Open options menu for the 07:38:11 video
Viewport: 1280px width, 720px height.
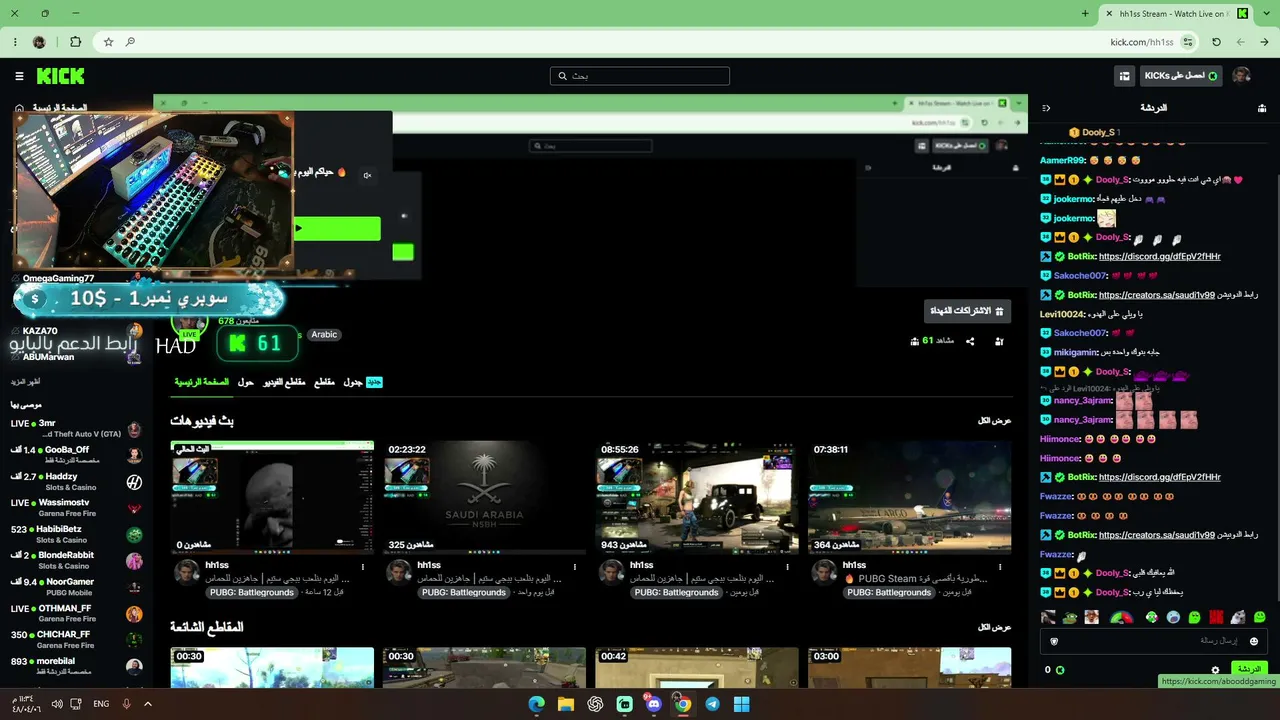click(1000, 567)
